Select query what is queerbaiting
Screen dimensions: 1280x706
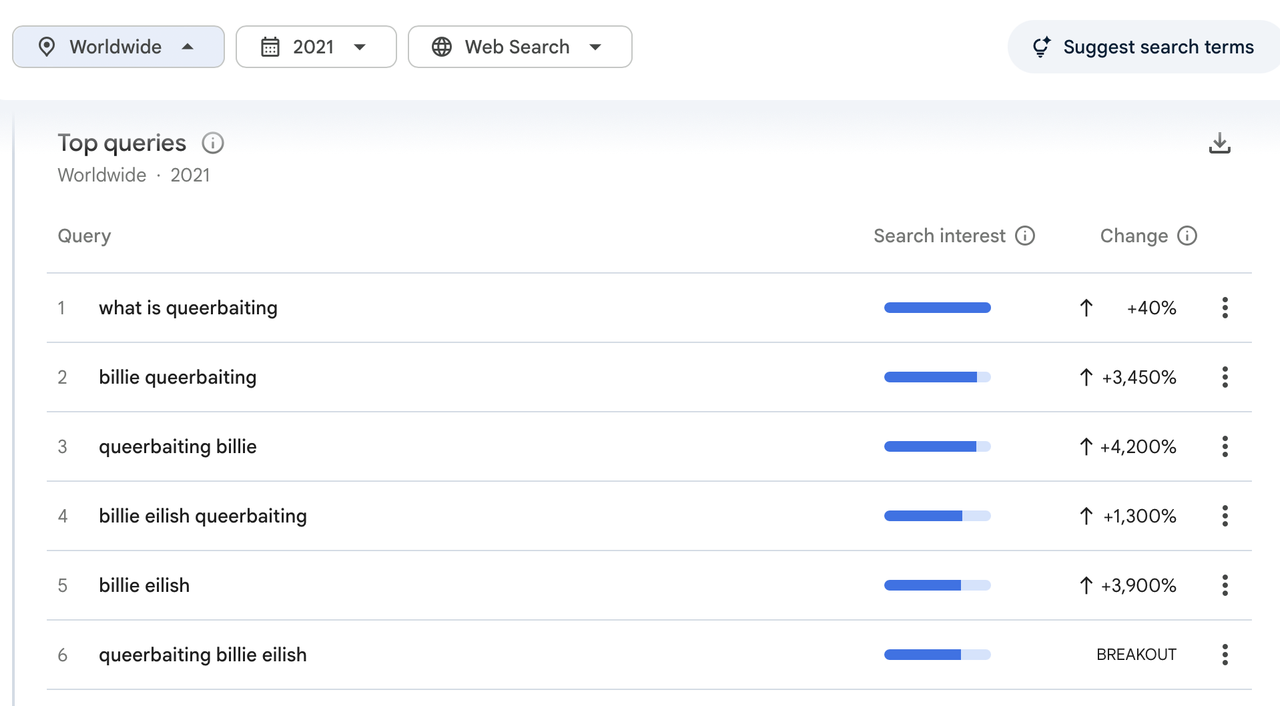point(188,308)
